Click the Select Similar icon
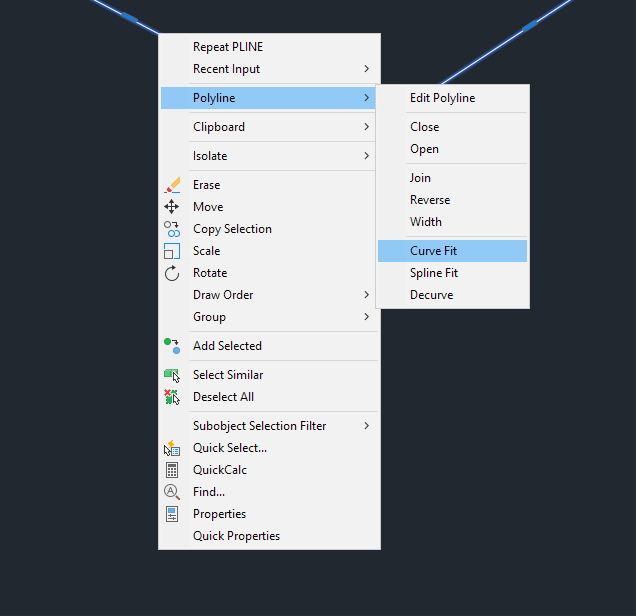This screenshot has height=616, width=636. (172, 375)
